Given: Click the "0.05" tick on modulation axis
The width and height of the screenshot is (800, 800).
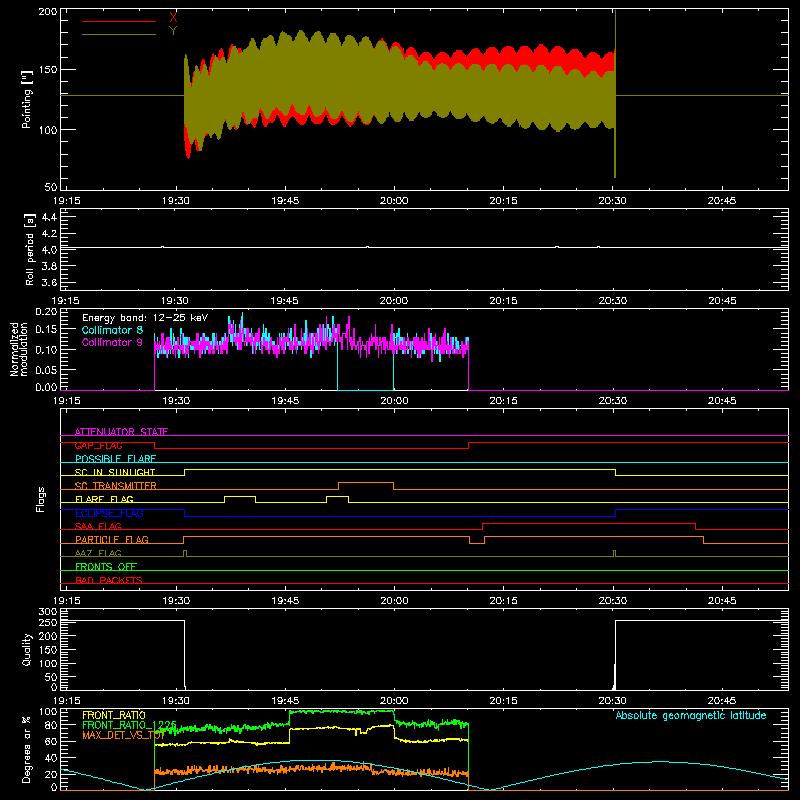Looking at the screenshot, I should pos(47,370).
